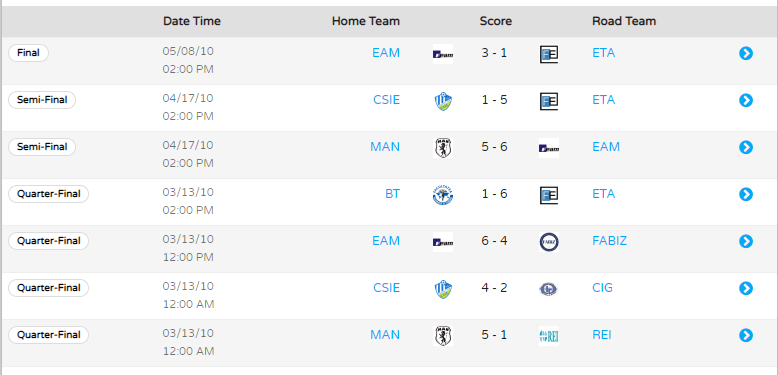Click Quarter-Final badge for EAM vs FABIZ
This screenshot has width=778, height=375.
point(49,241)
